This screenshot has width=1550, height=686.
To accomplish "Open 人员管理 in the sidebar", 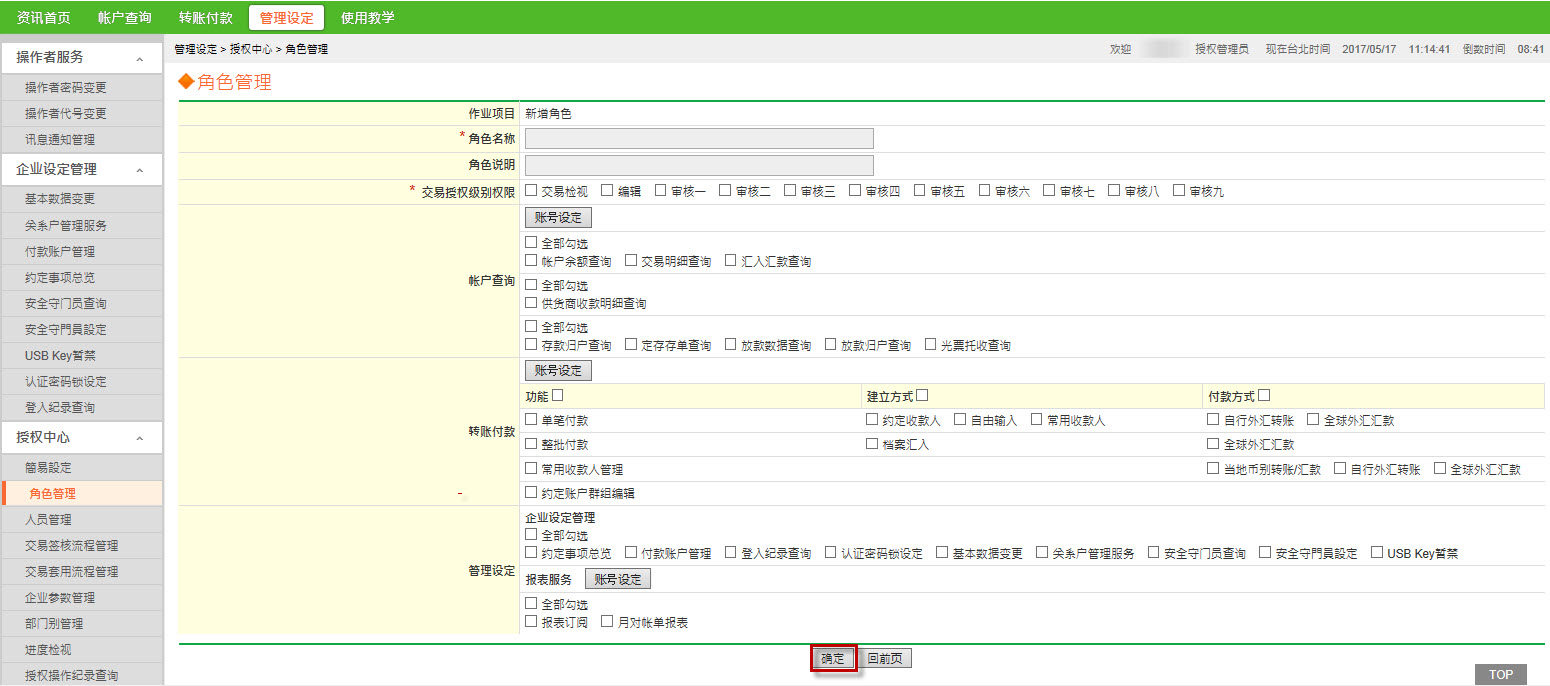I will pyautogui.click(x=48, y=520).
